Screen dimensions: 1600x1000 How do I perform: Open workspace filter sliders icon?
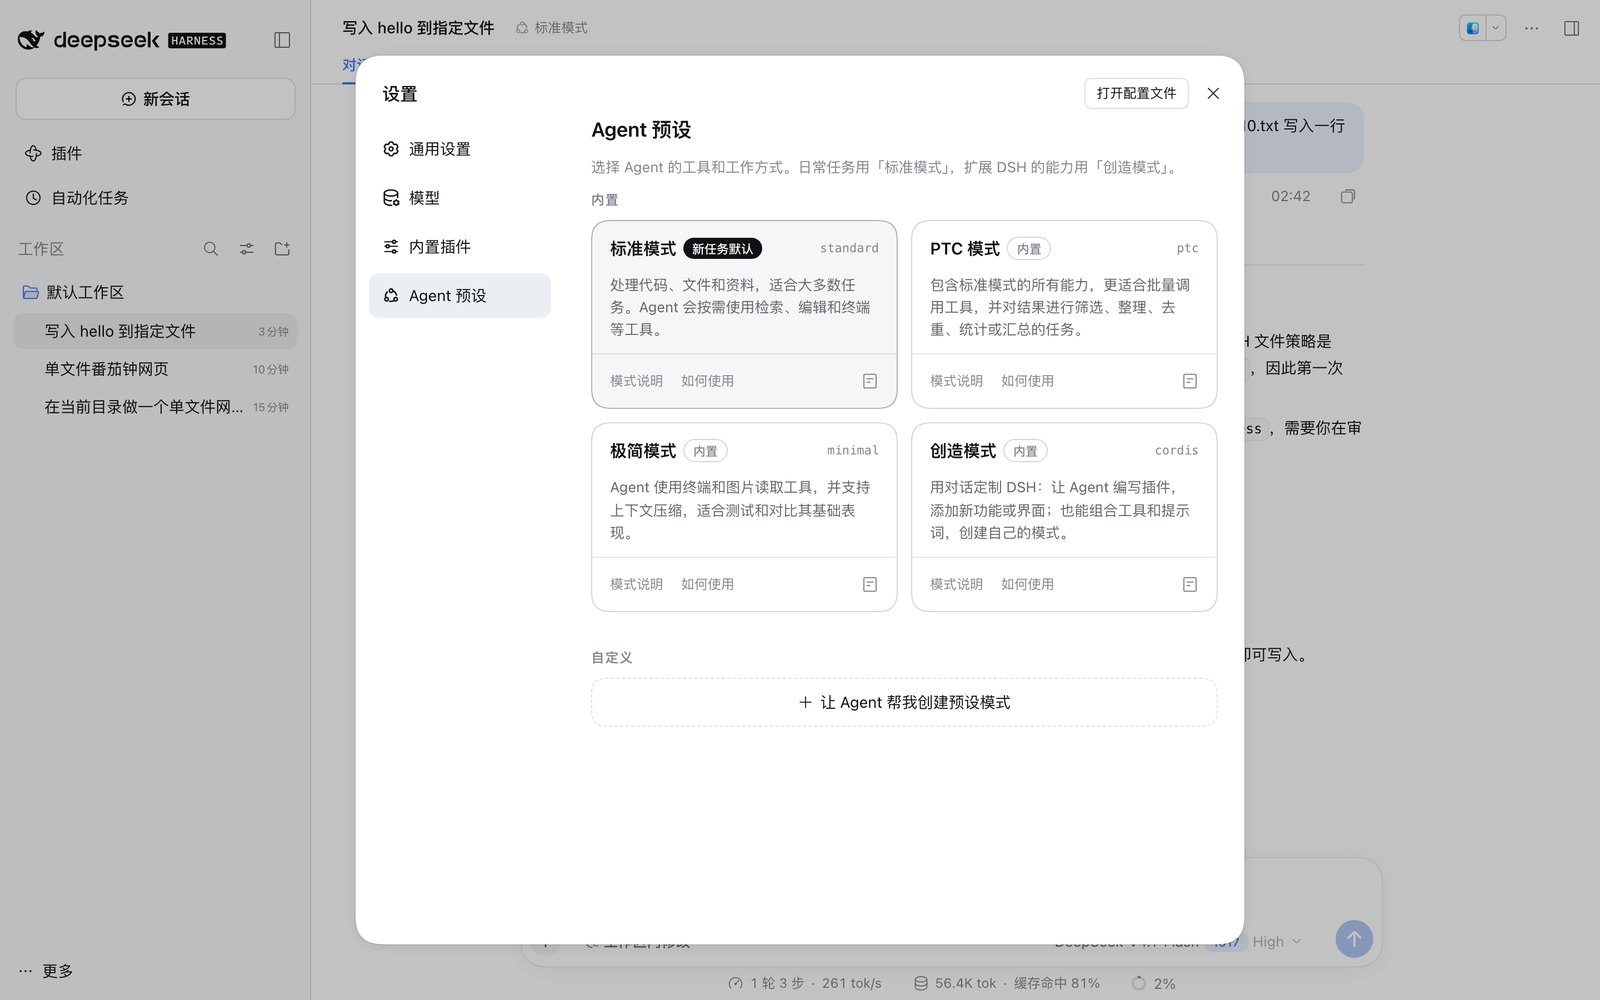click(x=246, y=249)
